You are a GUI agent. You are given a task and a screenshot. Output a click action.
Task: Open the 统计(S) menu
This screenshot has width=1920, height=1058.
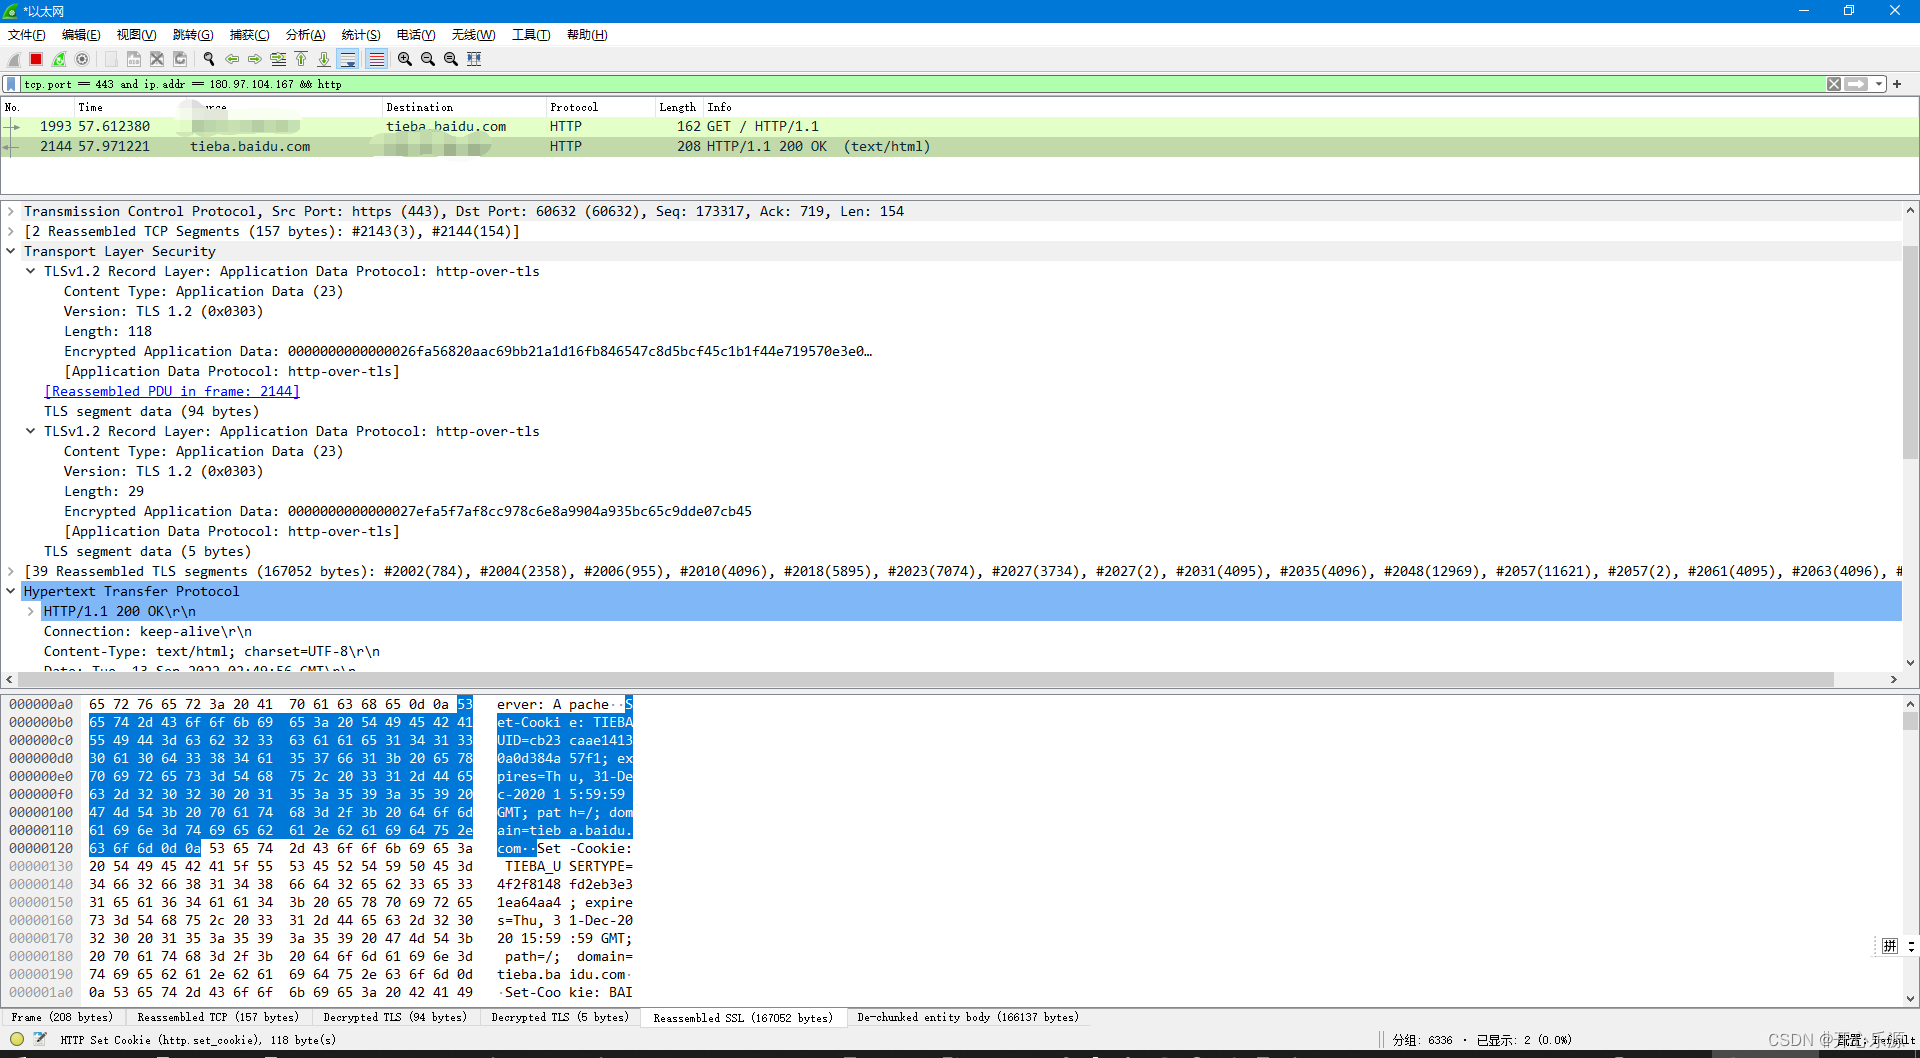pos(360,34)
